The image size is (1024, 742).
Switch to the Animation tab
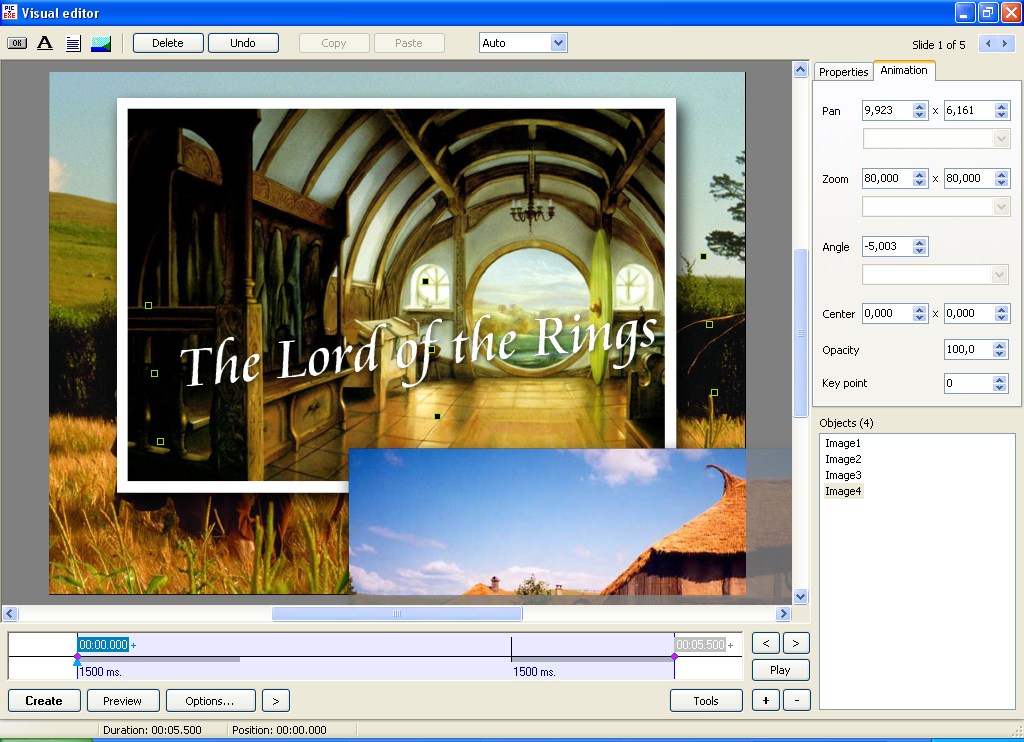pos(903,71)
